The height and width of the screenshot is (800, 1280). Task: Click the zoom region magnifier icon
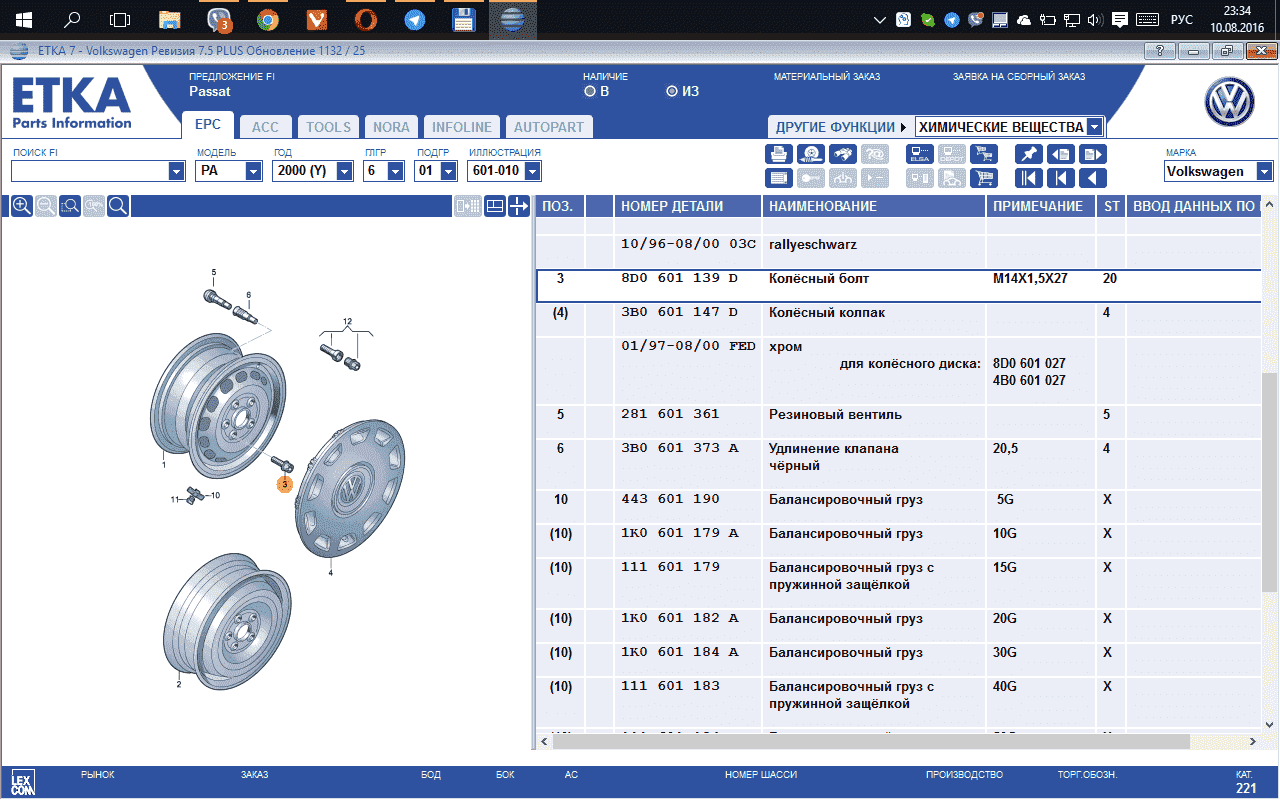pyautogui.click(x=70, y=206)
